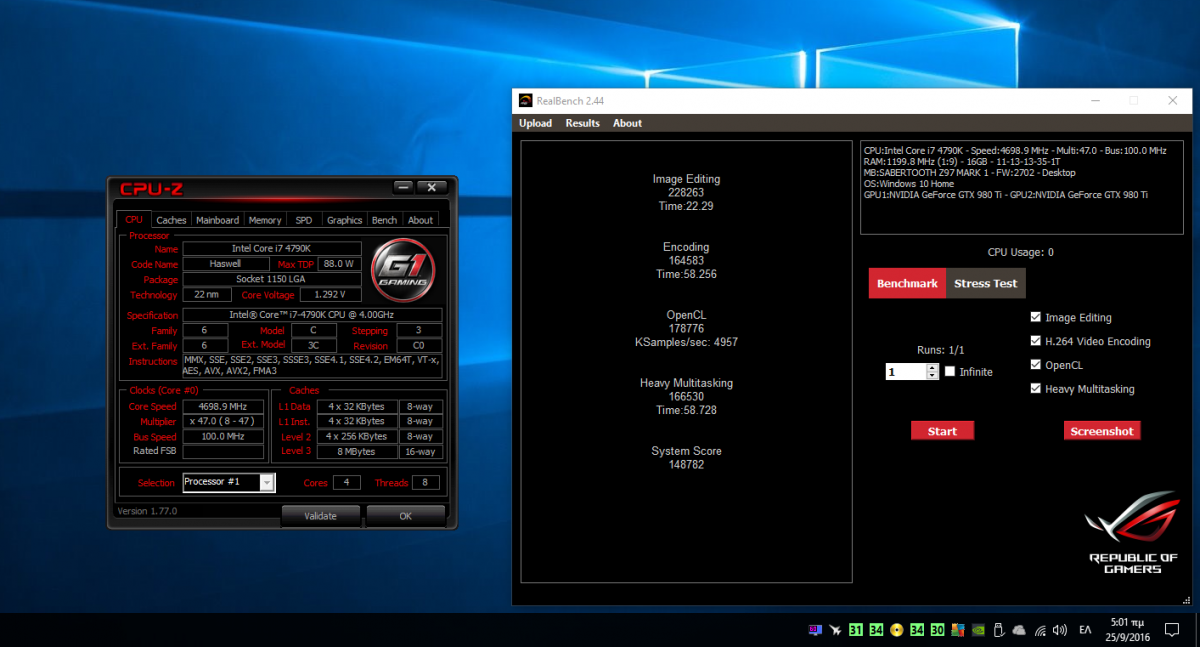Open the OneDrive cloud tray icon

(1019, 630)
